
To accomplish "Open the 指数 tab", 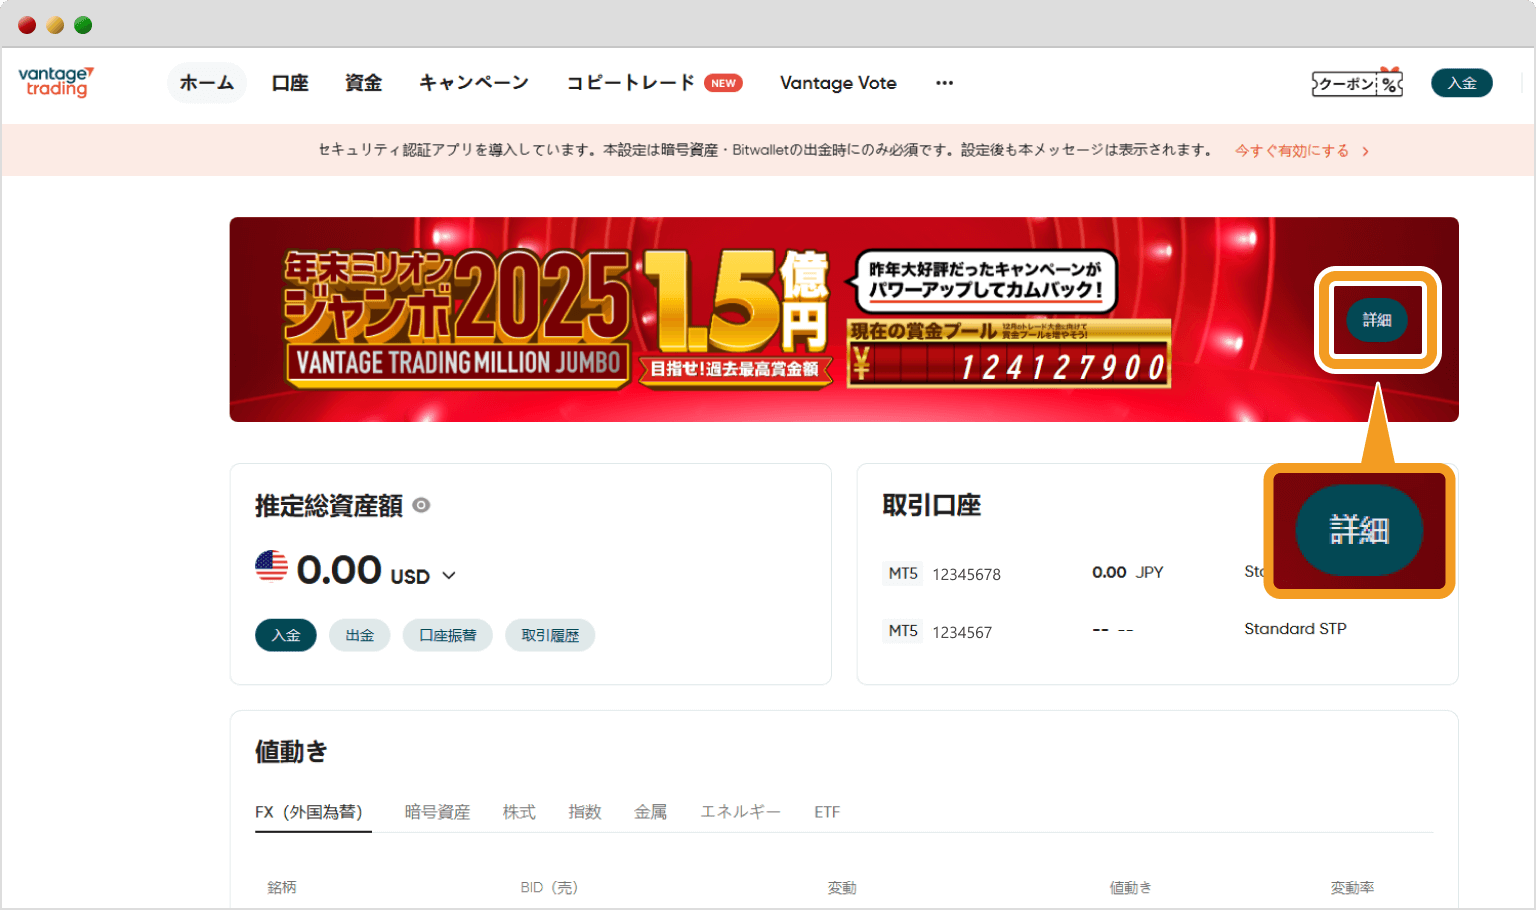I will point(585,812).
